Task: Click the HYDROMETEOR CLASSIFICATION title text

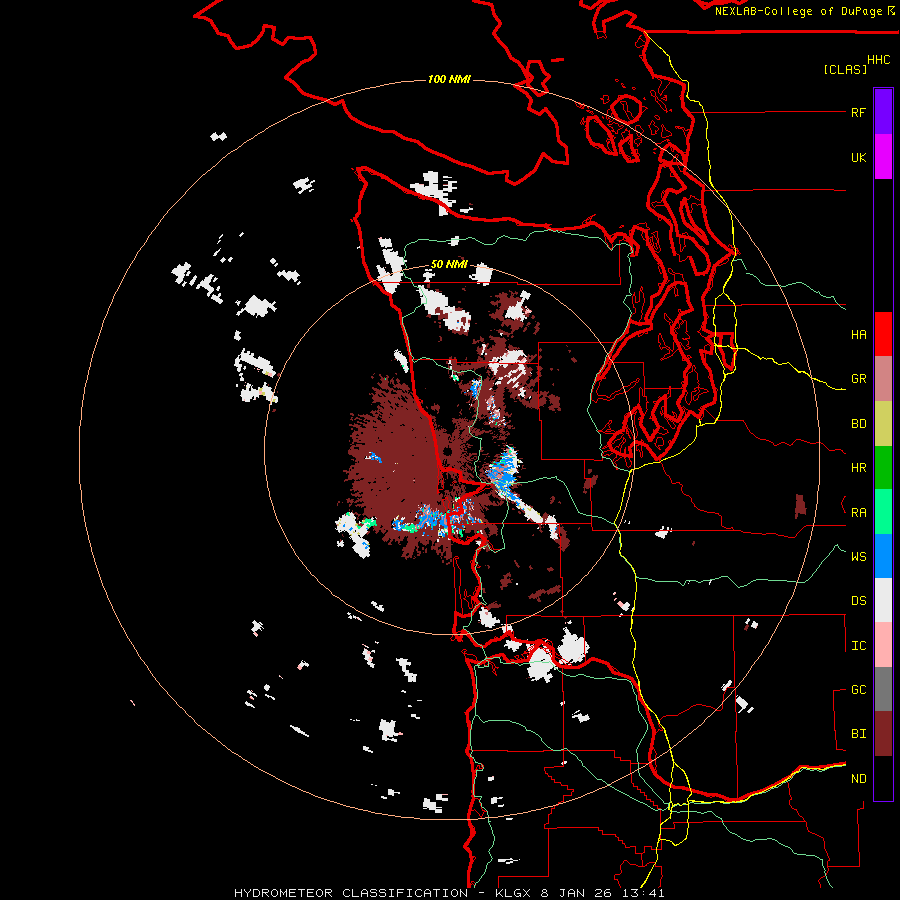Action: point(351,893)
